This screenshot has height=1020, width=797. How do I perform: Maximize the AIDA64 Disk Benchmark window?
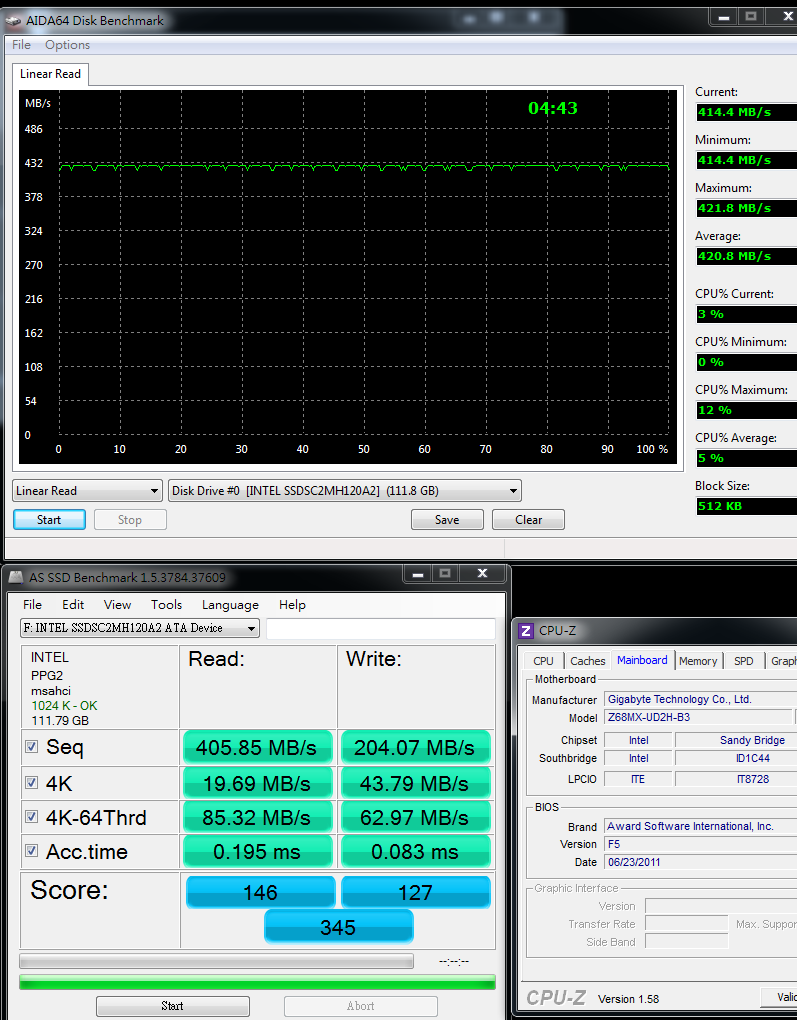(751, 17)
